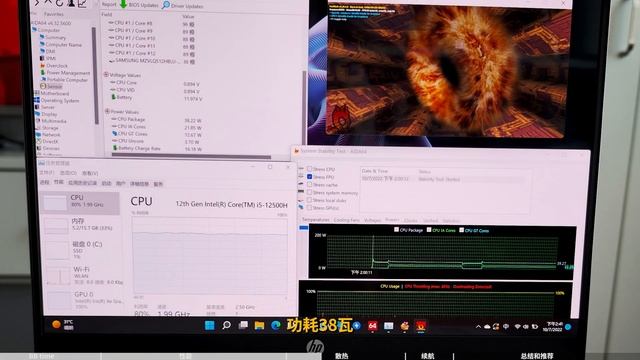This screenshot has height=360, width=640.
Task: Show hidden tray icons chevron
Action: pos(478,327)
